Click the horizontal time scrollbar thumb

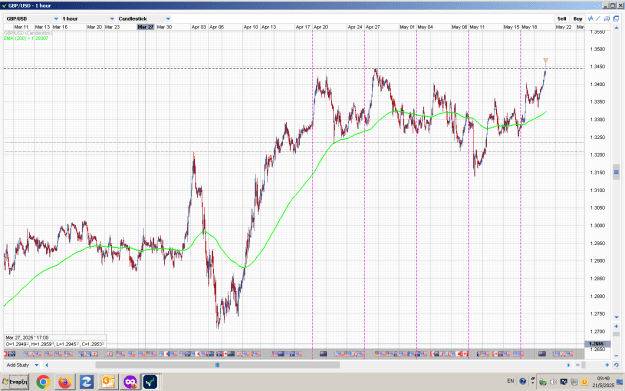(x=218, y=365)
